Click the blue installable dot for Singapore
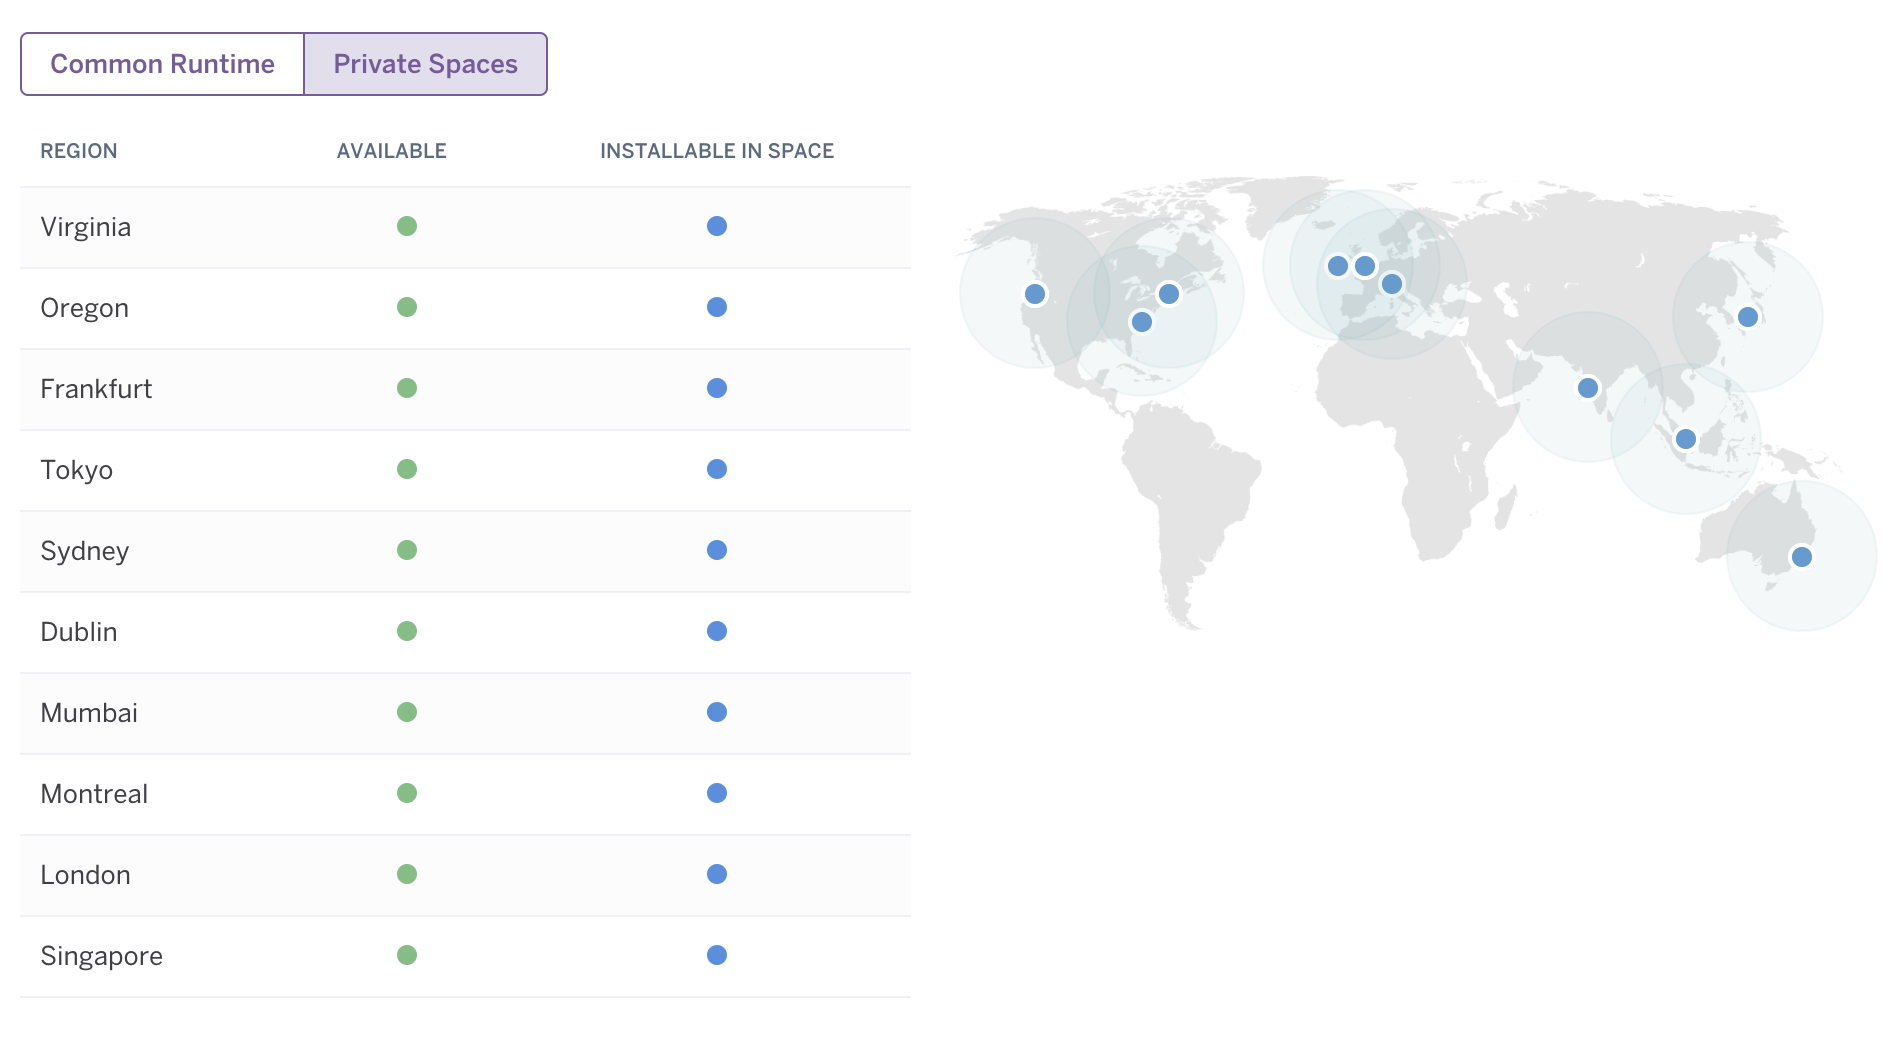The height and width of the screenshot is (1054, 1888). click(717, 955)
